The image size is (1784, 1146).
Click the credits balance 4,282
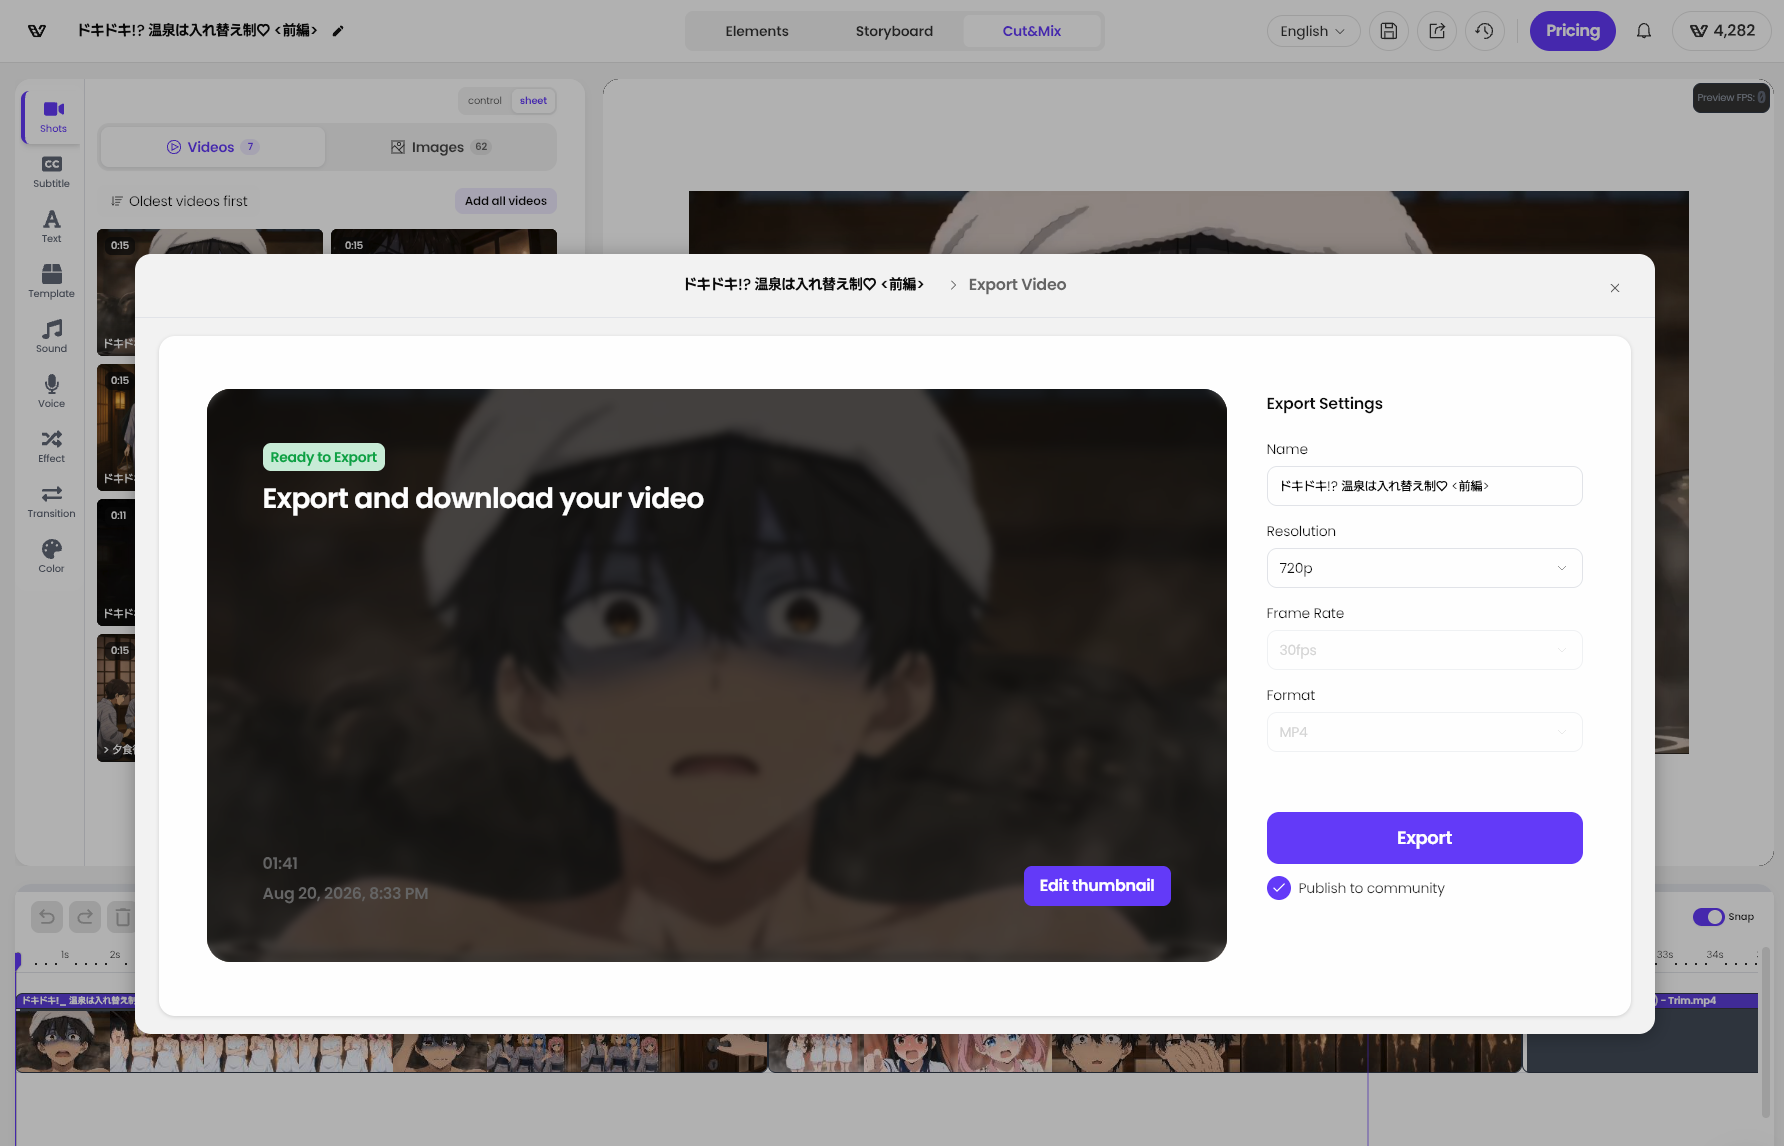coord(1722,31)
